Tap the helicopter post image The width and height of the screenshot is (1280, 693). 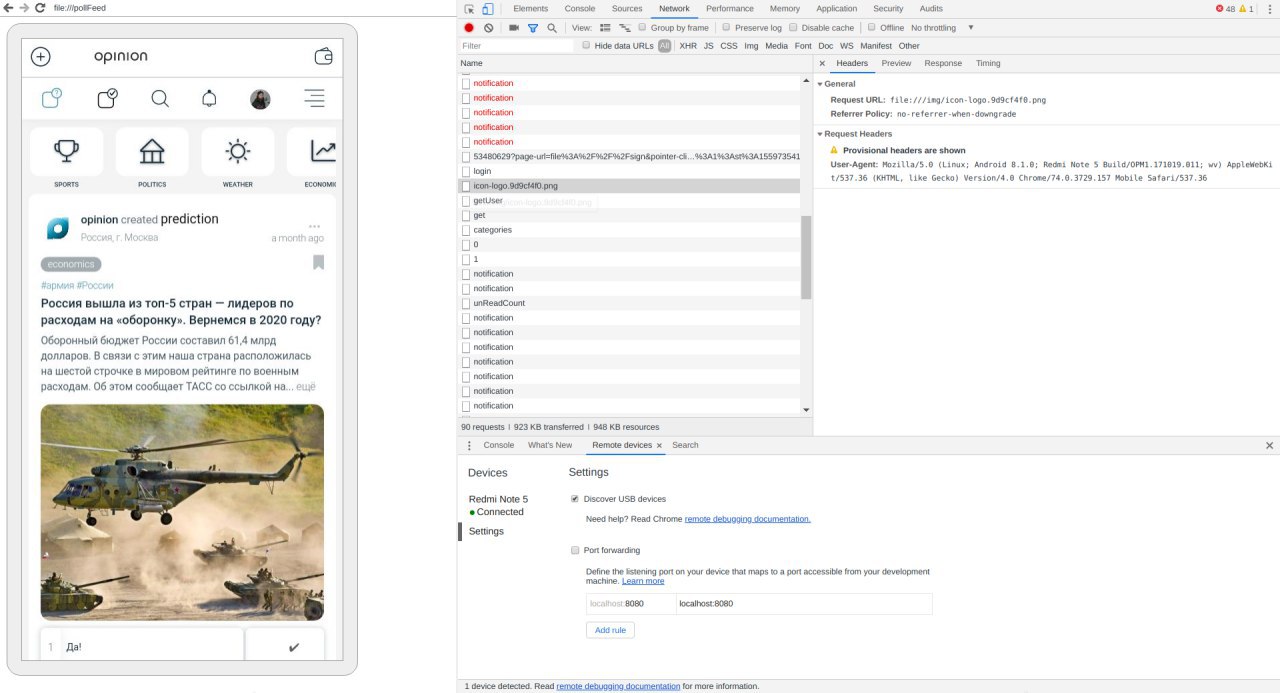(x=182, y=512)
